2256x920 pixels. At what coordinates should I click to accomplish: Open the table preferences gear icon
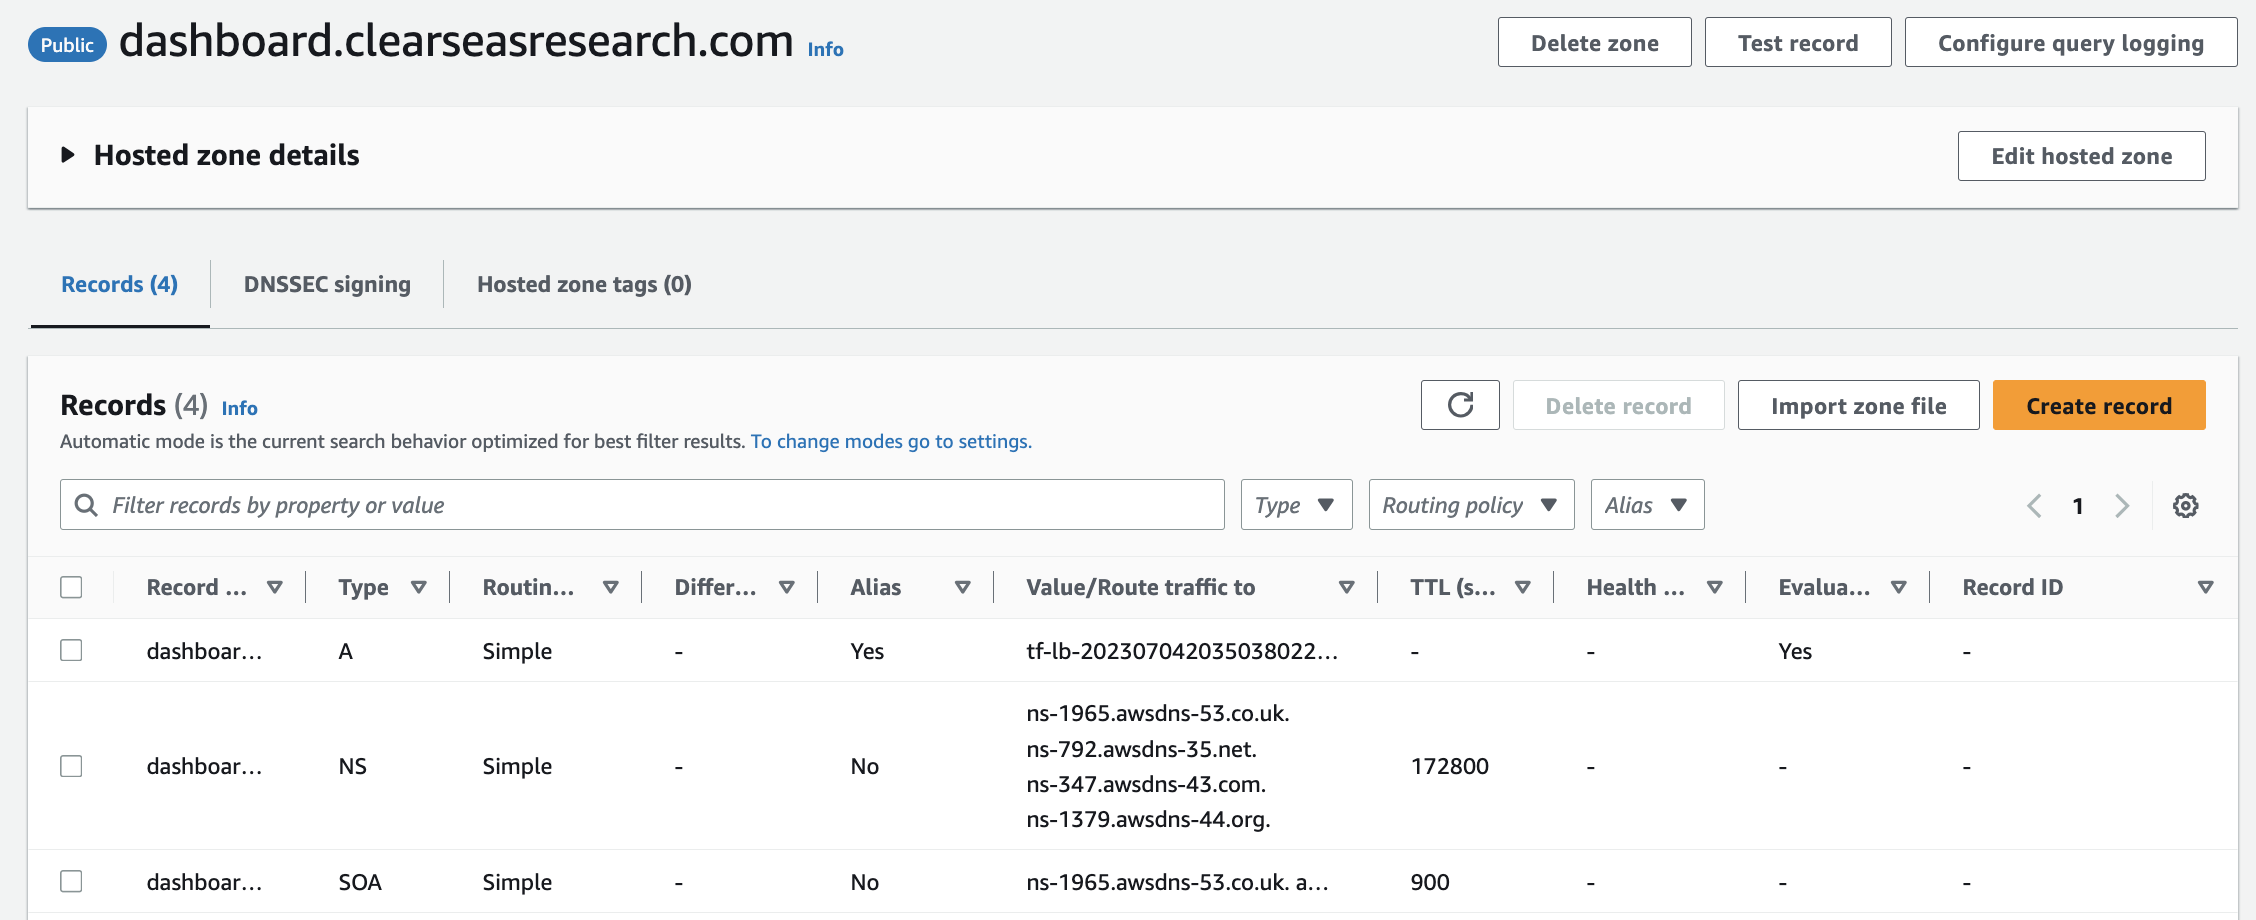pyautogui.click(x=2185, y=506)
